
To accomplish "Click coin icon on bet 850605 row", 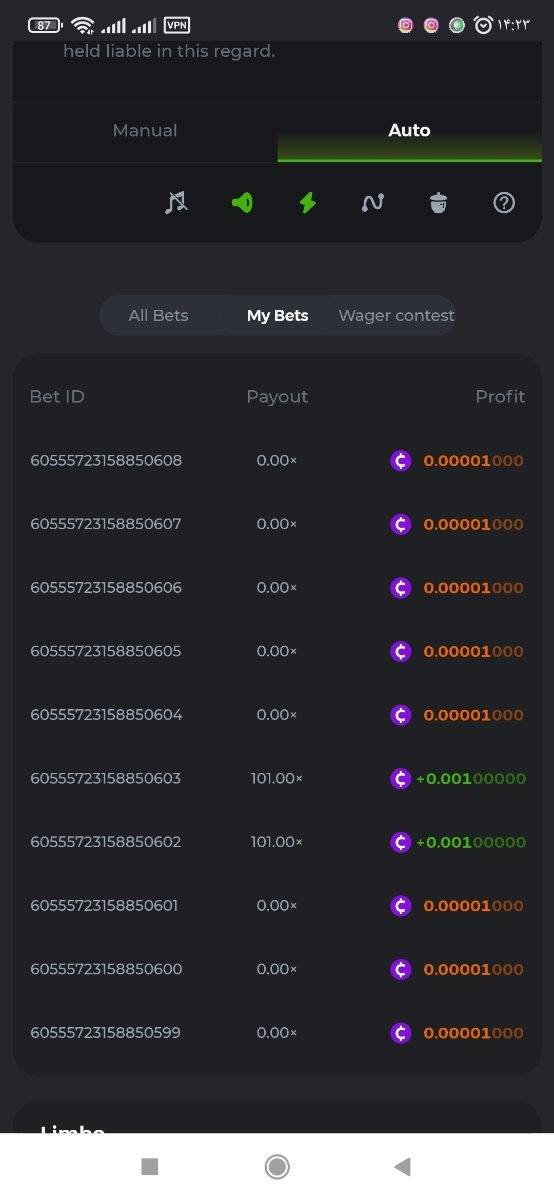I will 401,651.
